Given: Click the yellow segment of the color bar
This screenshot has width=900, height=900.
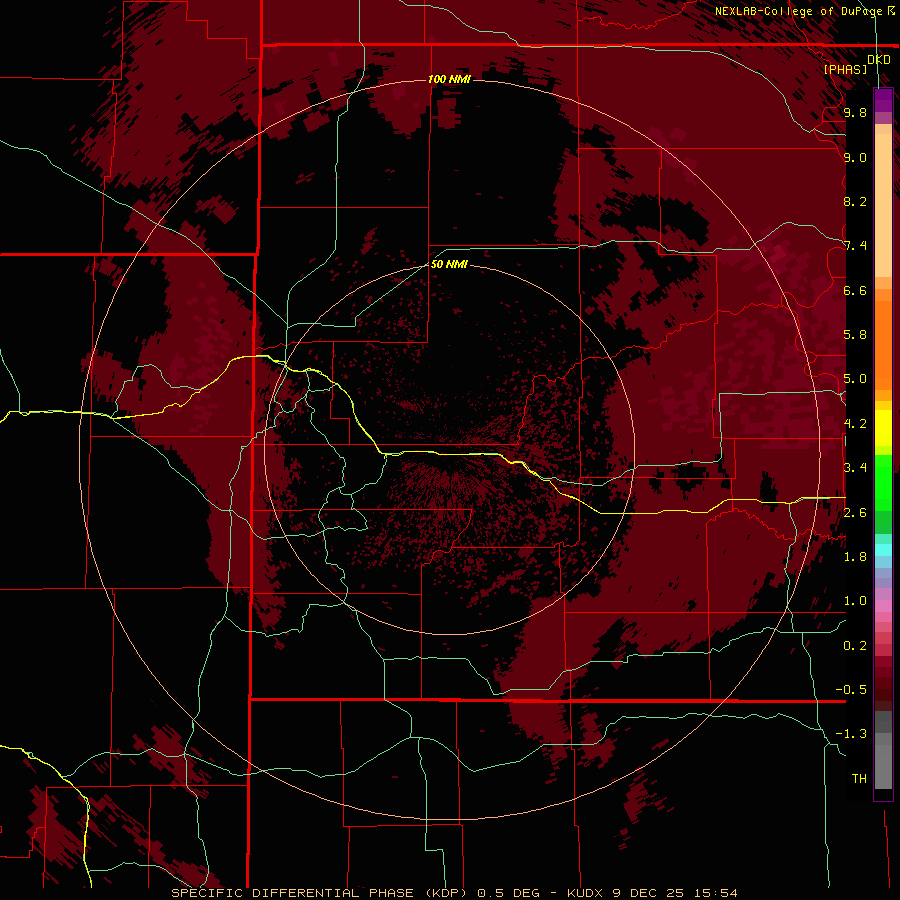Looking at the screenshot, I should pos(883,428).
